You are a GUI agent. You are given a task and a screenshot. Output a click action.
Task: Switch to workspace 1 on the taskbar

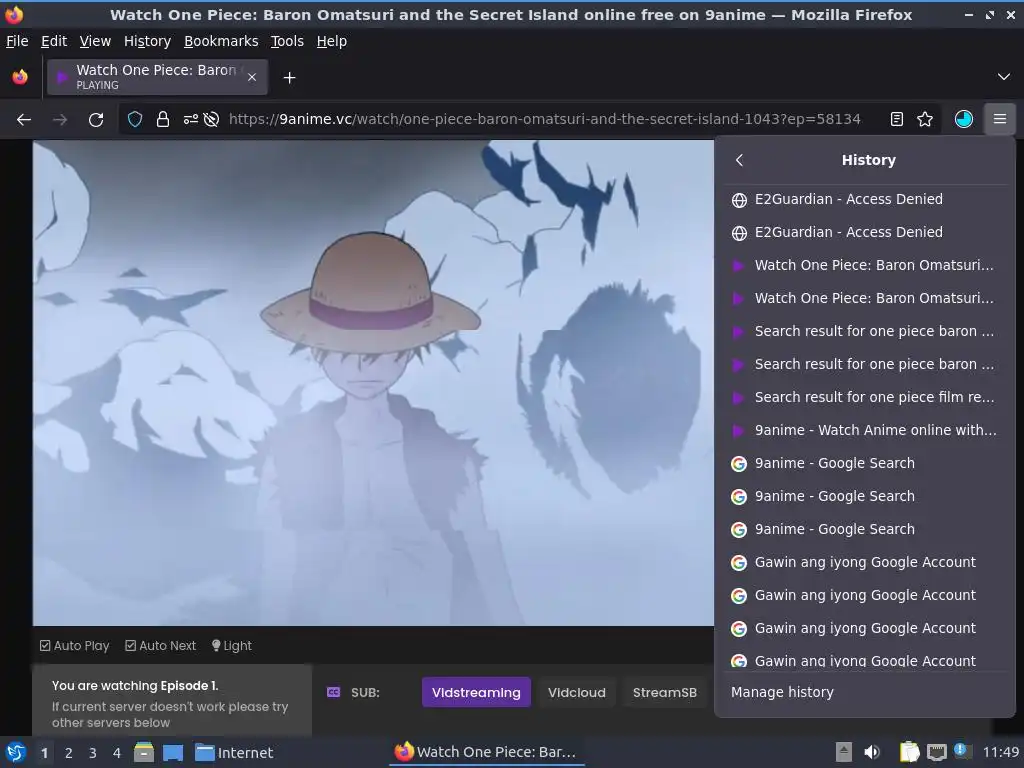[44, 753]
